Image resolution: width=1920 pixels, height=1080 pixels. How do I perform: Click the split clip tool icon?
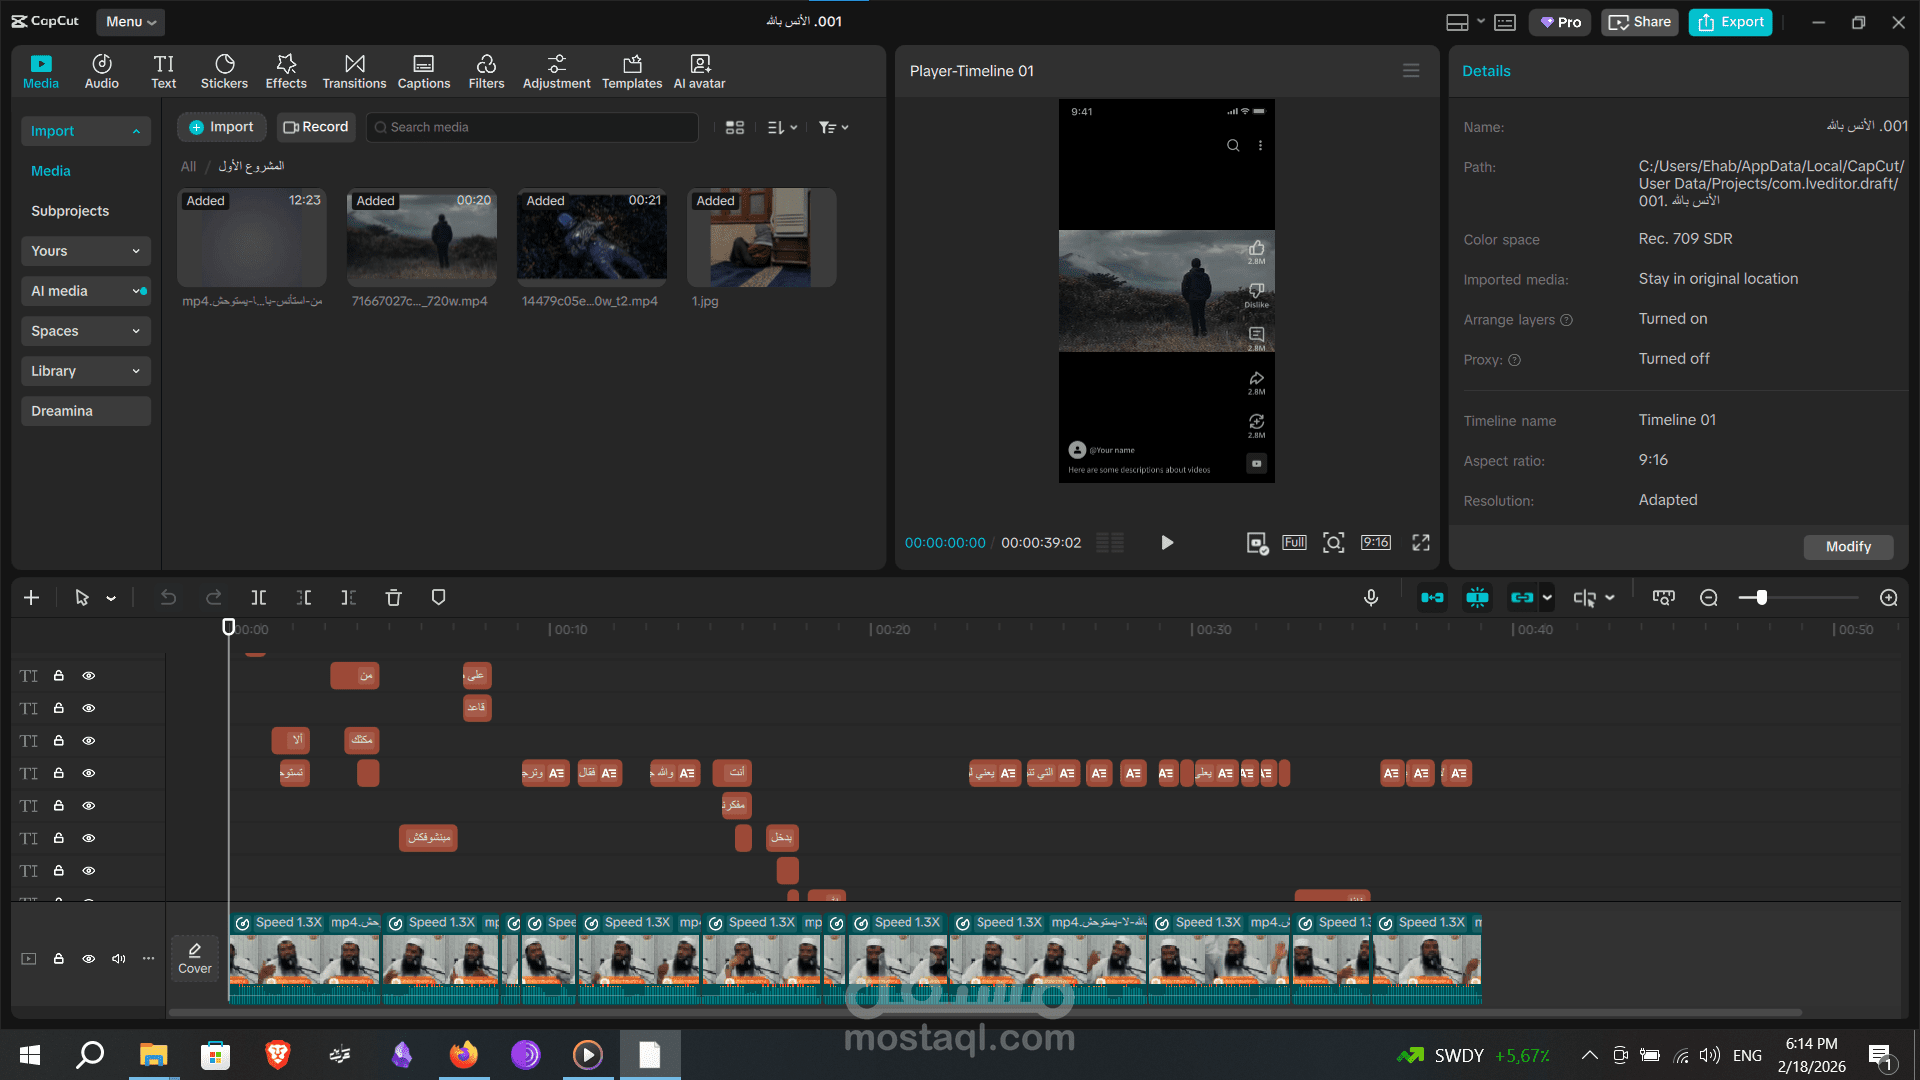point(258,597)
